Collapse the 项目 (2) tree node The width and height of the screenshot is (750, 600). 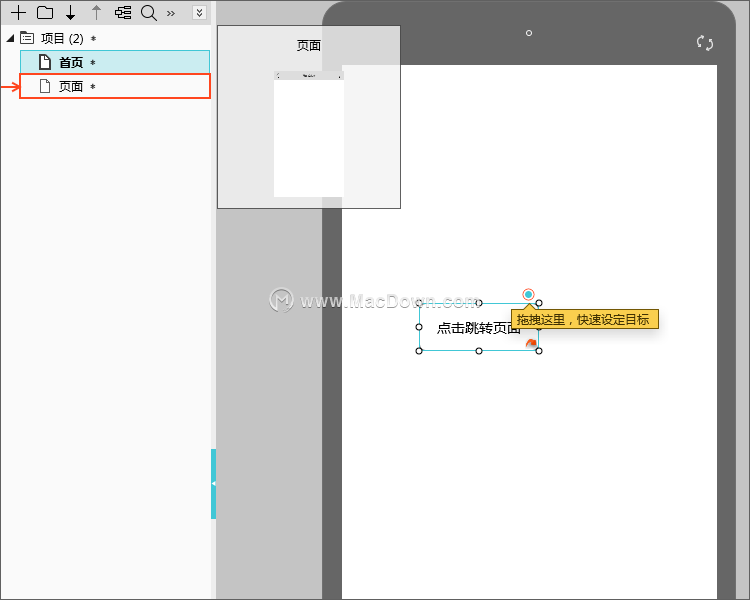click(10, 38)
